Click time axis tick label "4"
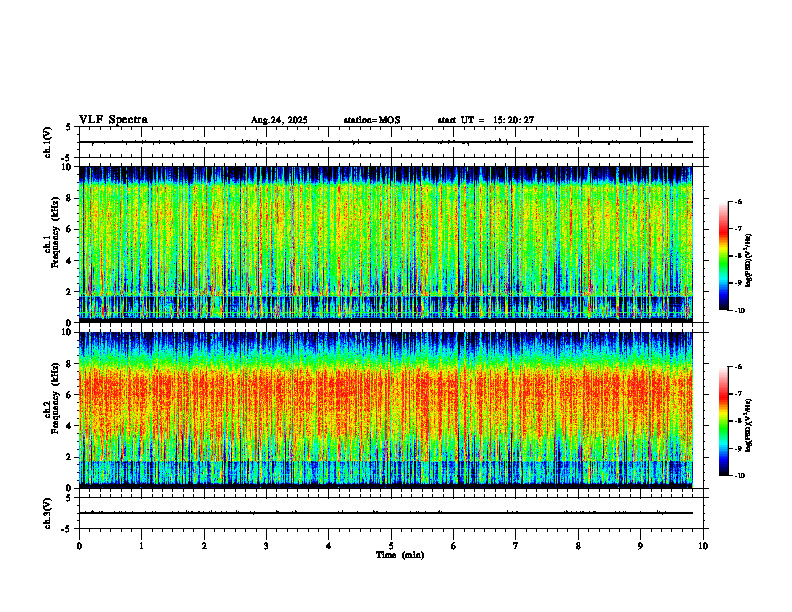The image size is (792, 612). click(329, 546)
